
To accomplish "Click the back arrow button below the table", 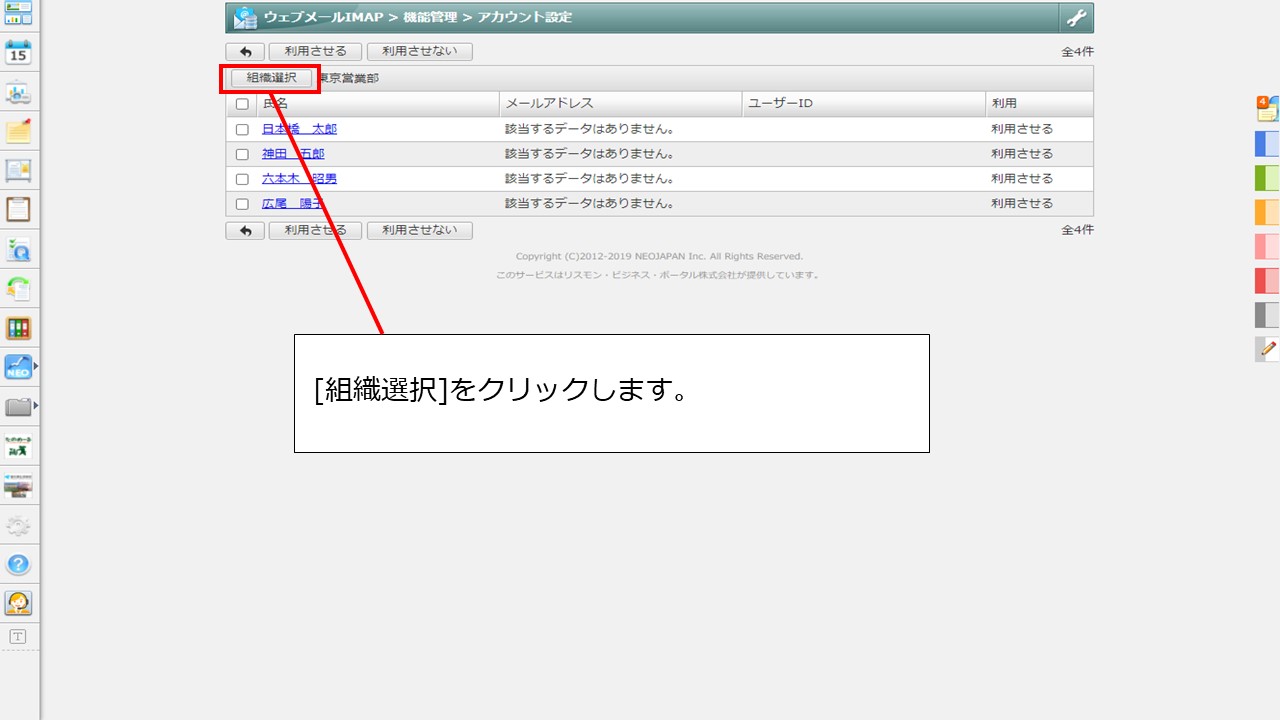I will [x=244, y=230].
